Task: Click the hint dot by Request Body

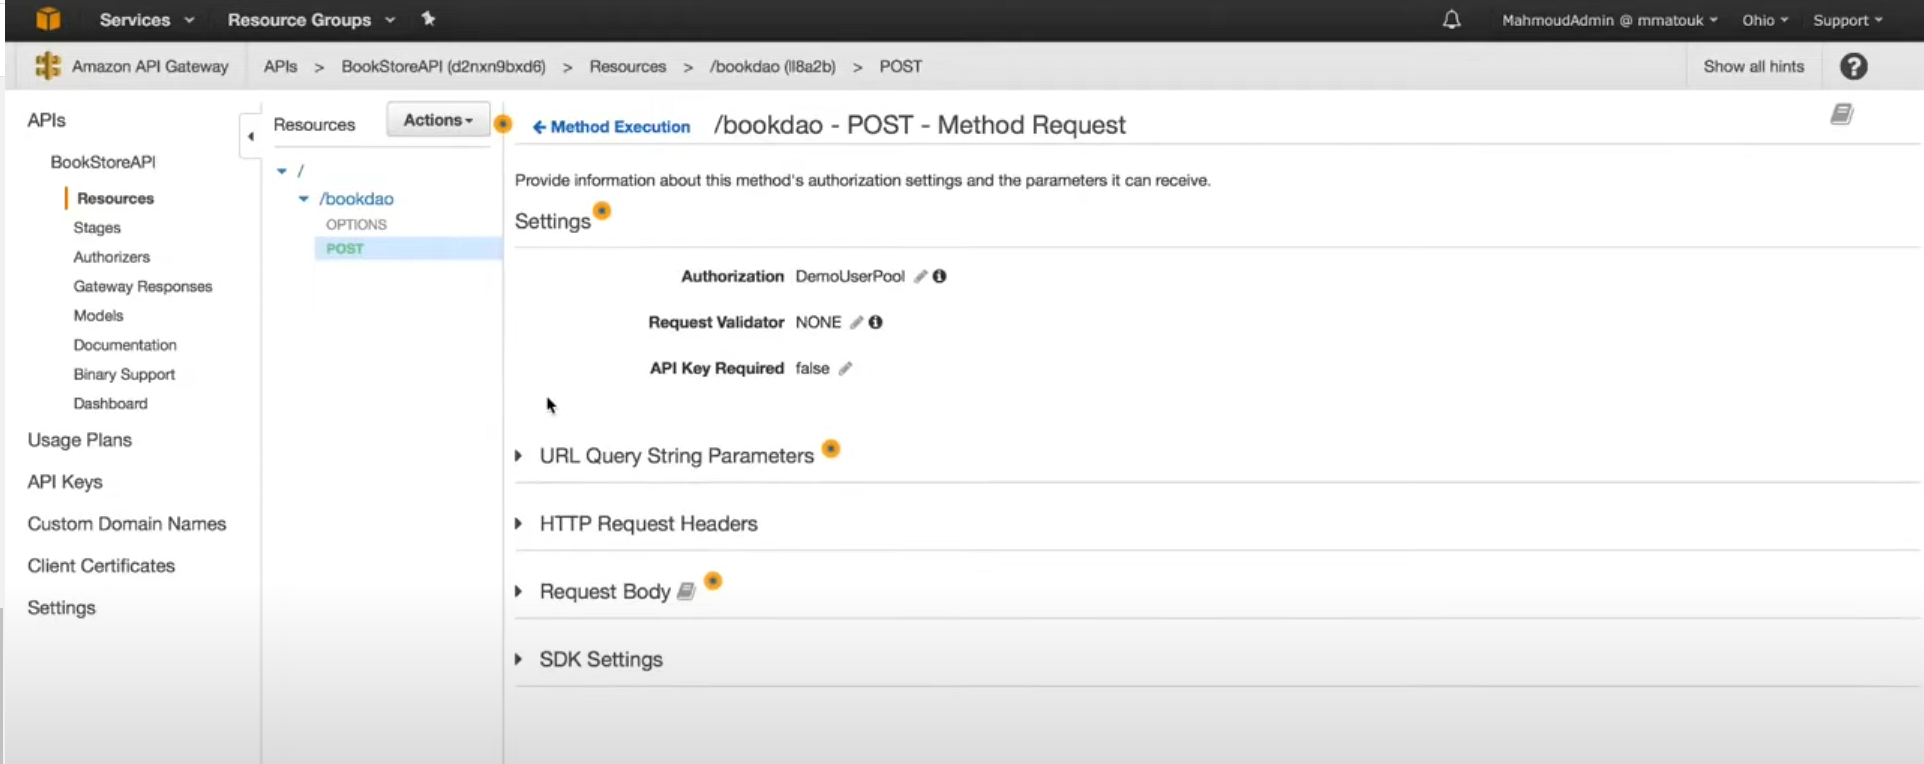Action: [713, 581]
